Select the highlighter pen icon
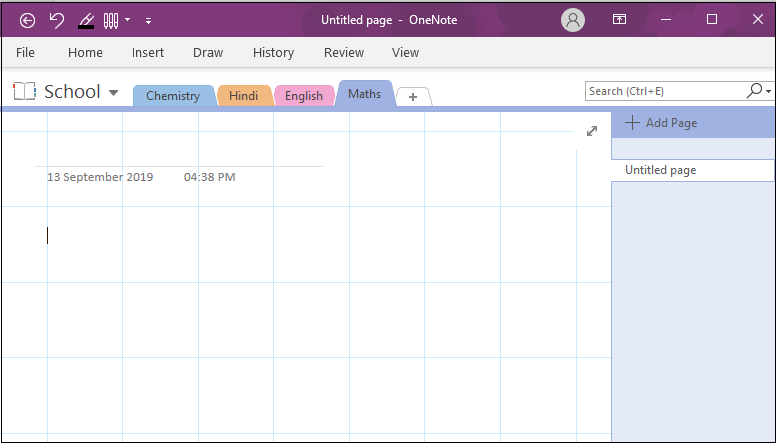Viewport: 776px width, 443px height. [86, 20]
